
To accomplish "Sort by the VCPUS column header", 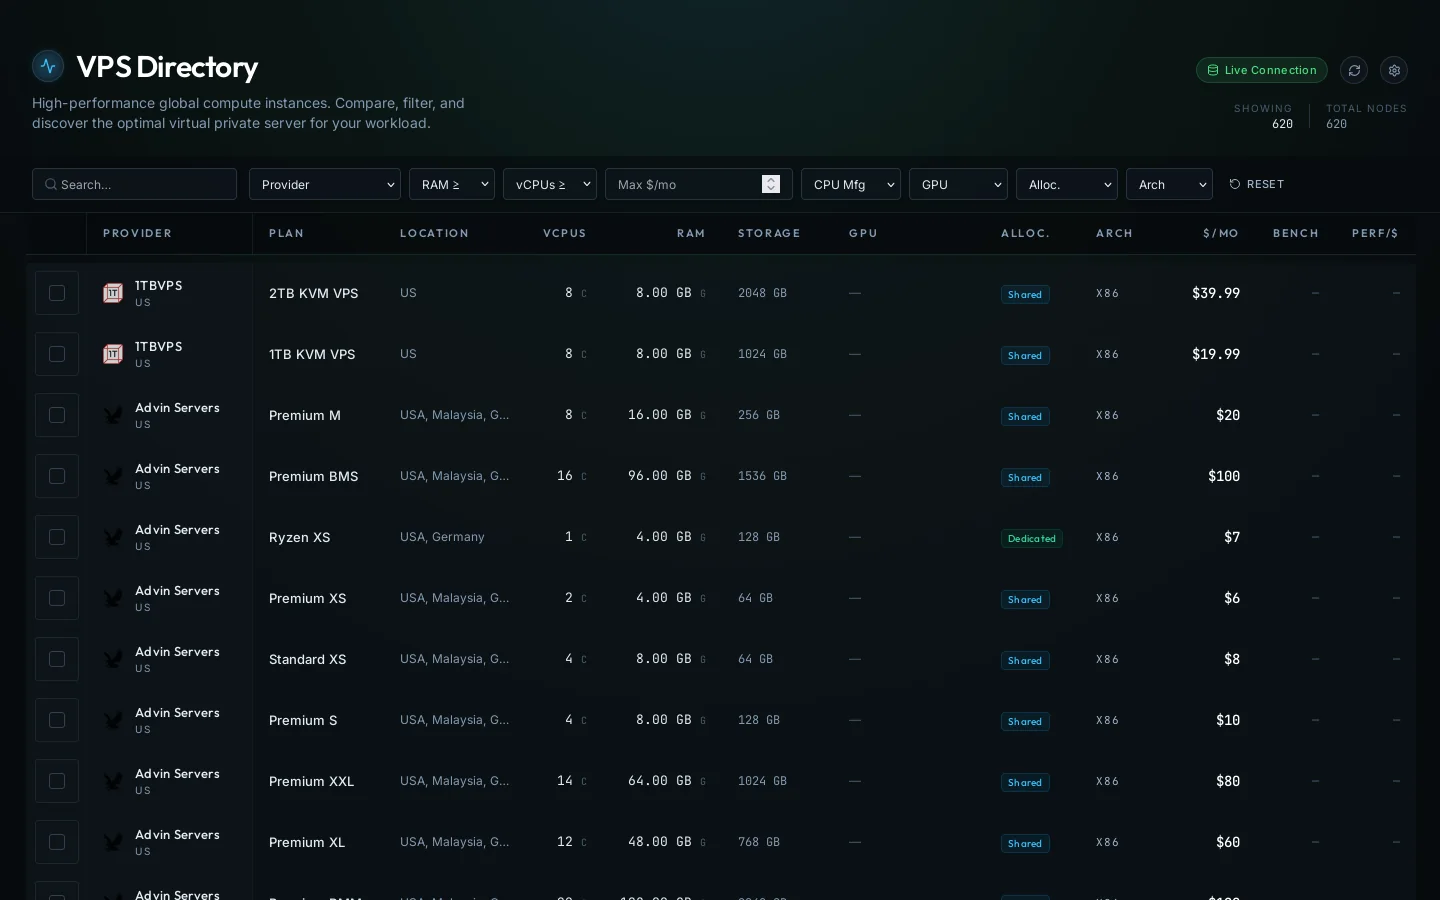I will (565, 233).
